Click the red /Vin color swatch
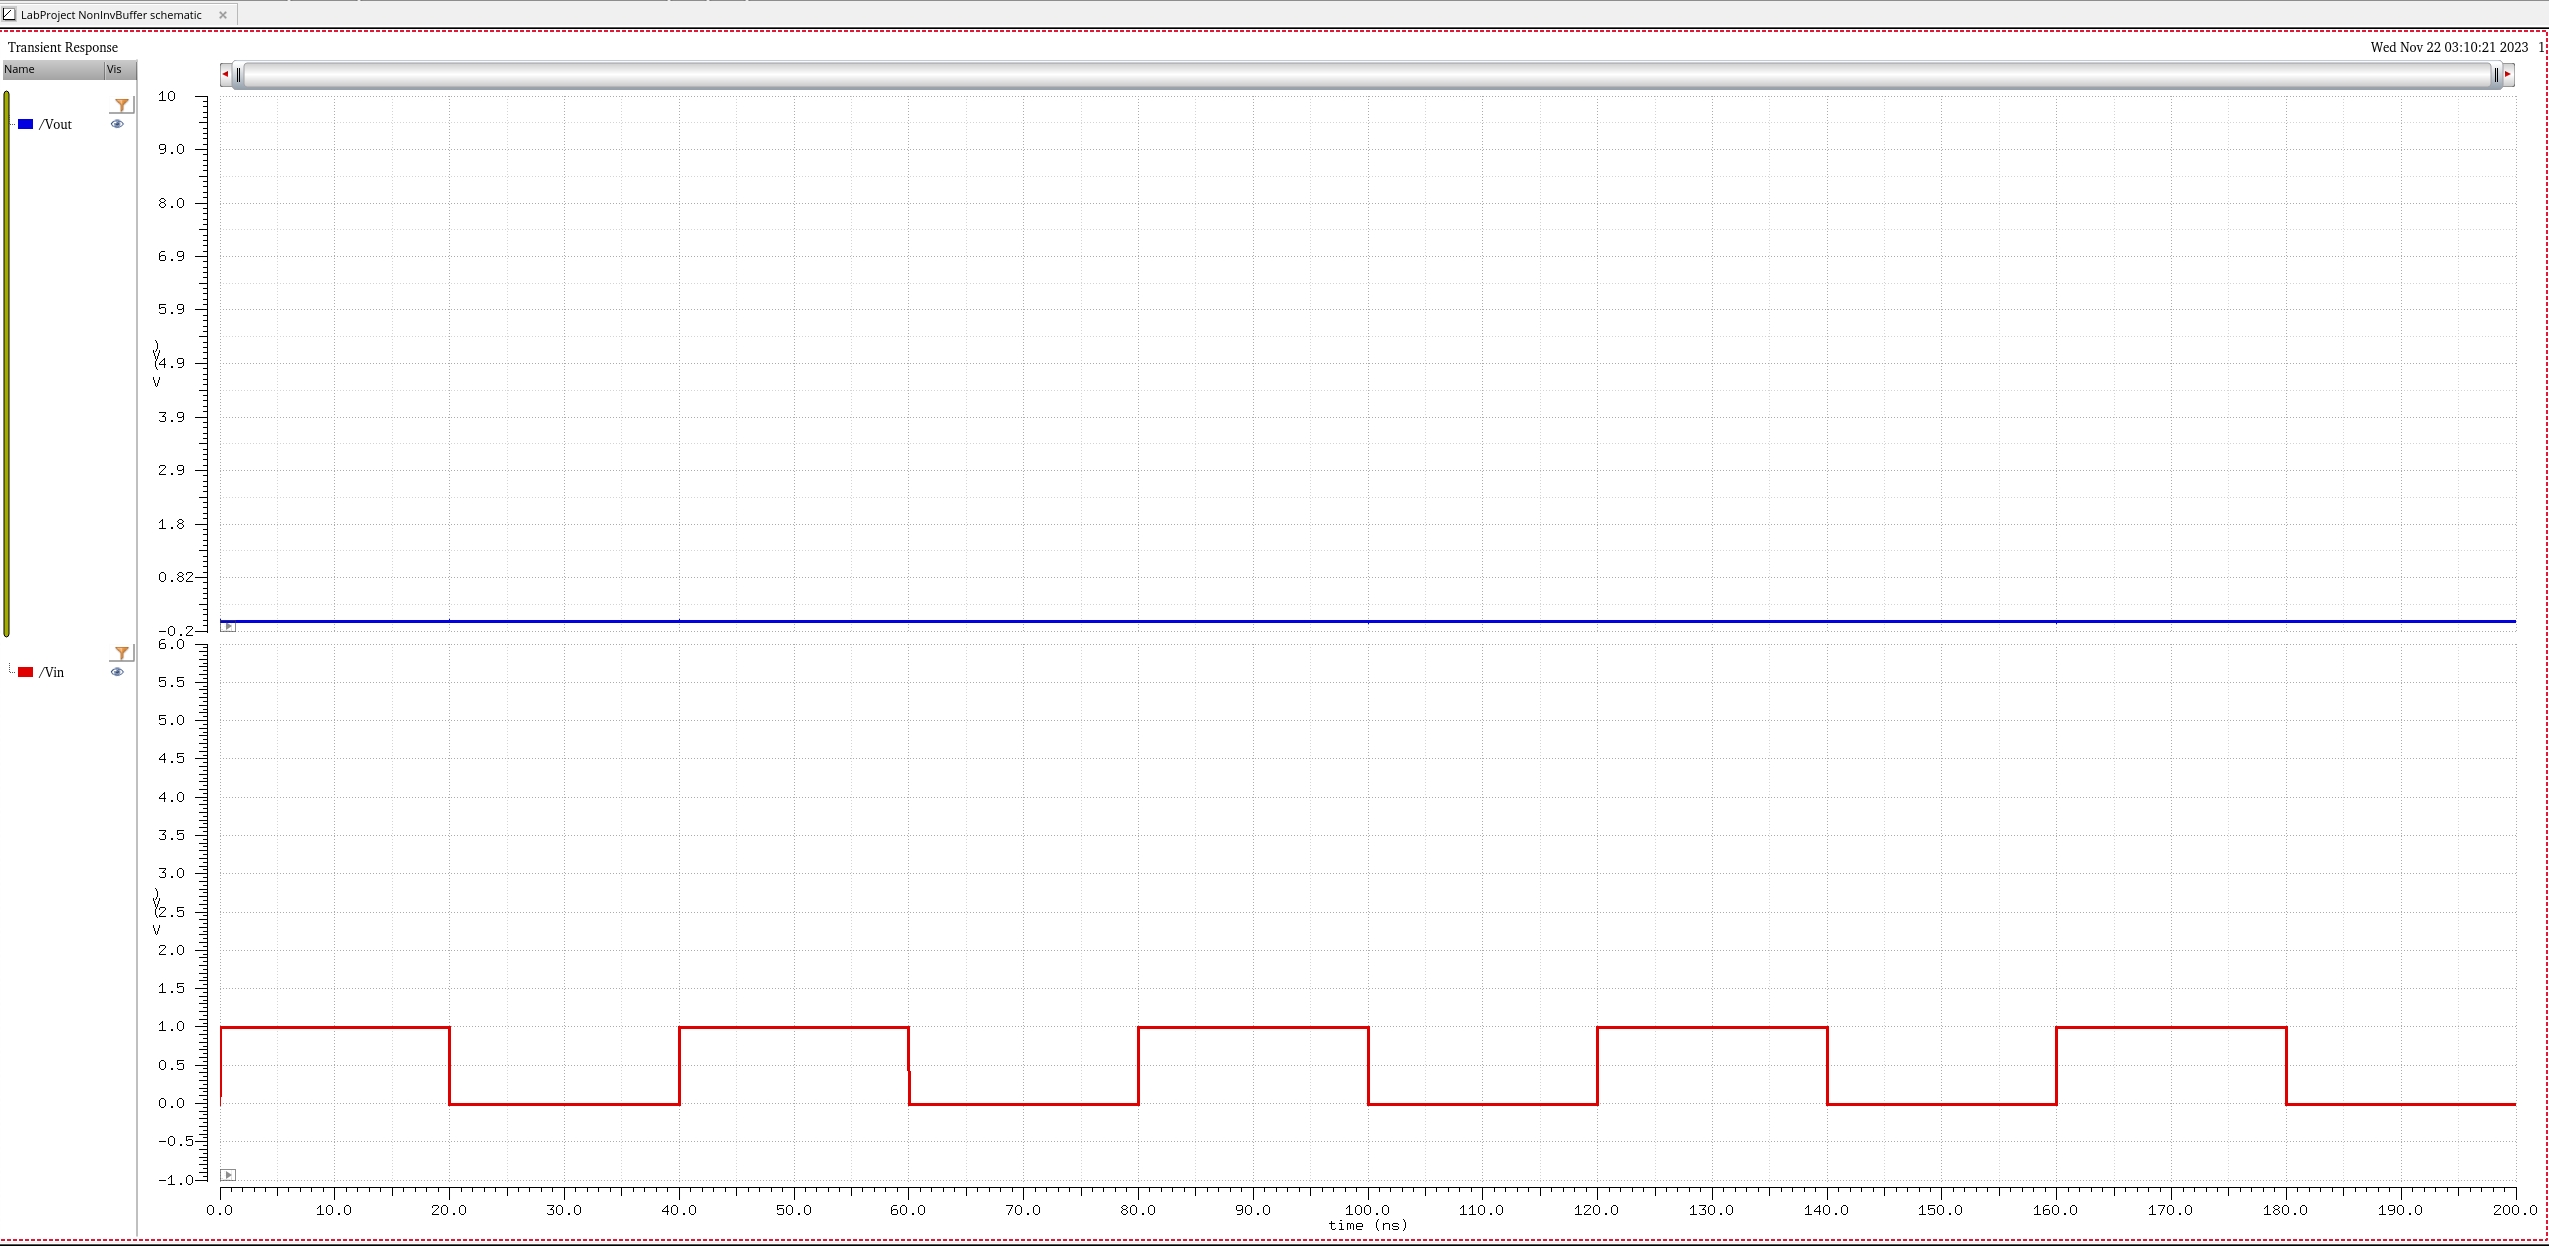The height and width of the screenshot is (1246, 2549). [26, 672]
